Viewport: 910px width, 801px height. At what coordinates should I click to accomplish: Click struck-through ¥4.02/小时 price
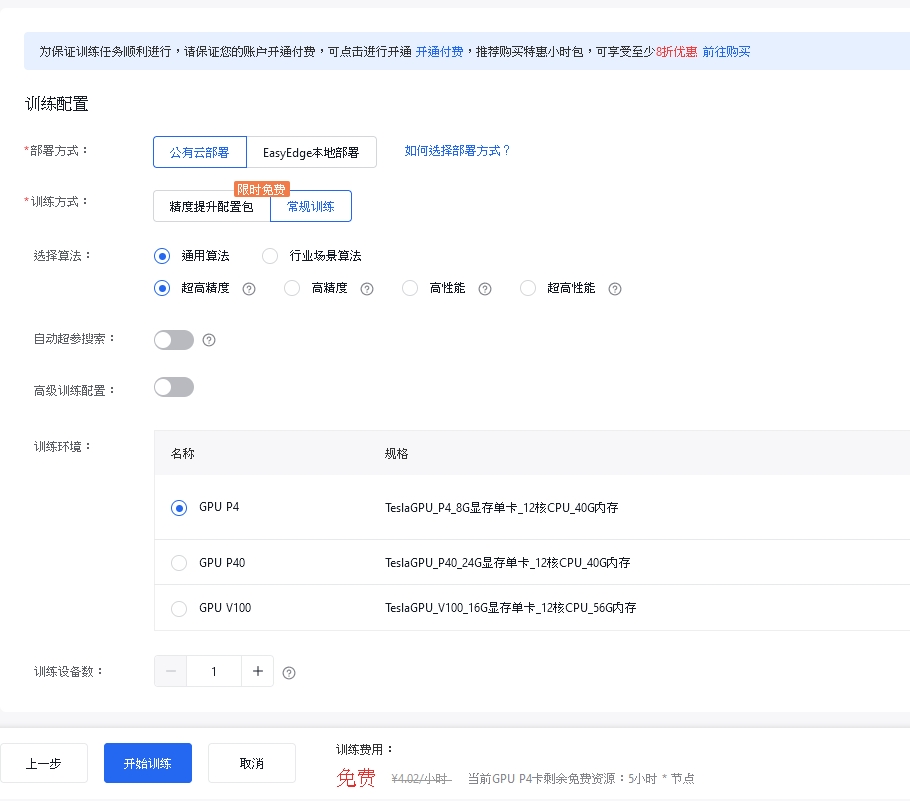point(421,779)
